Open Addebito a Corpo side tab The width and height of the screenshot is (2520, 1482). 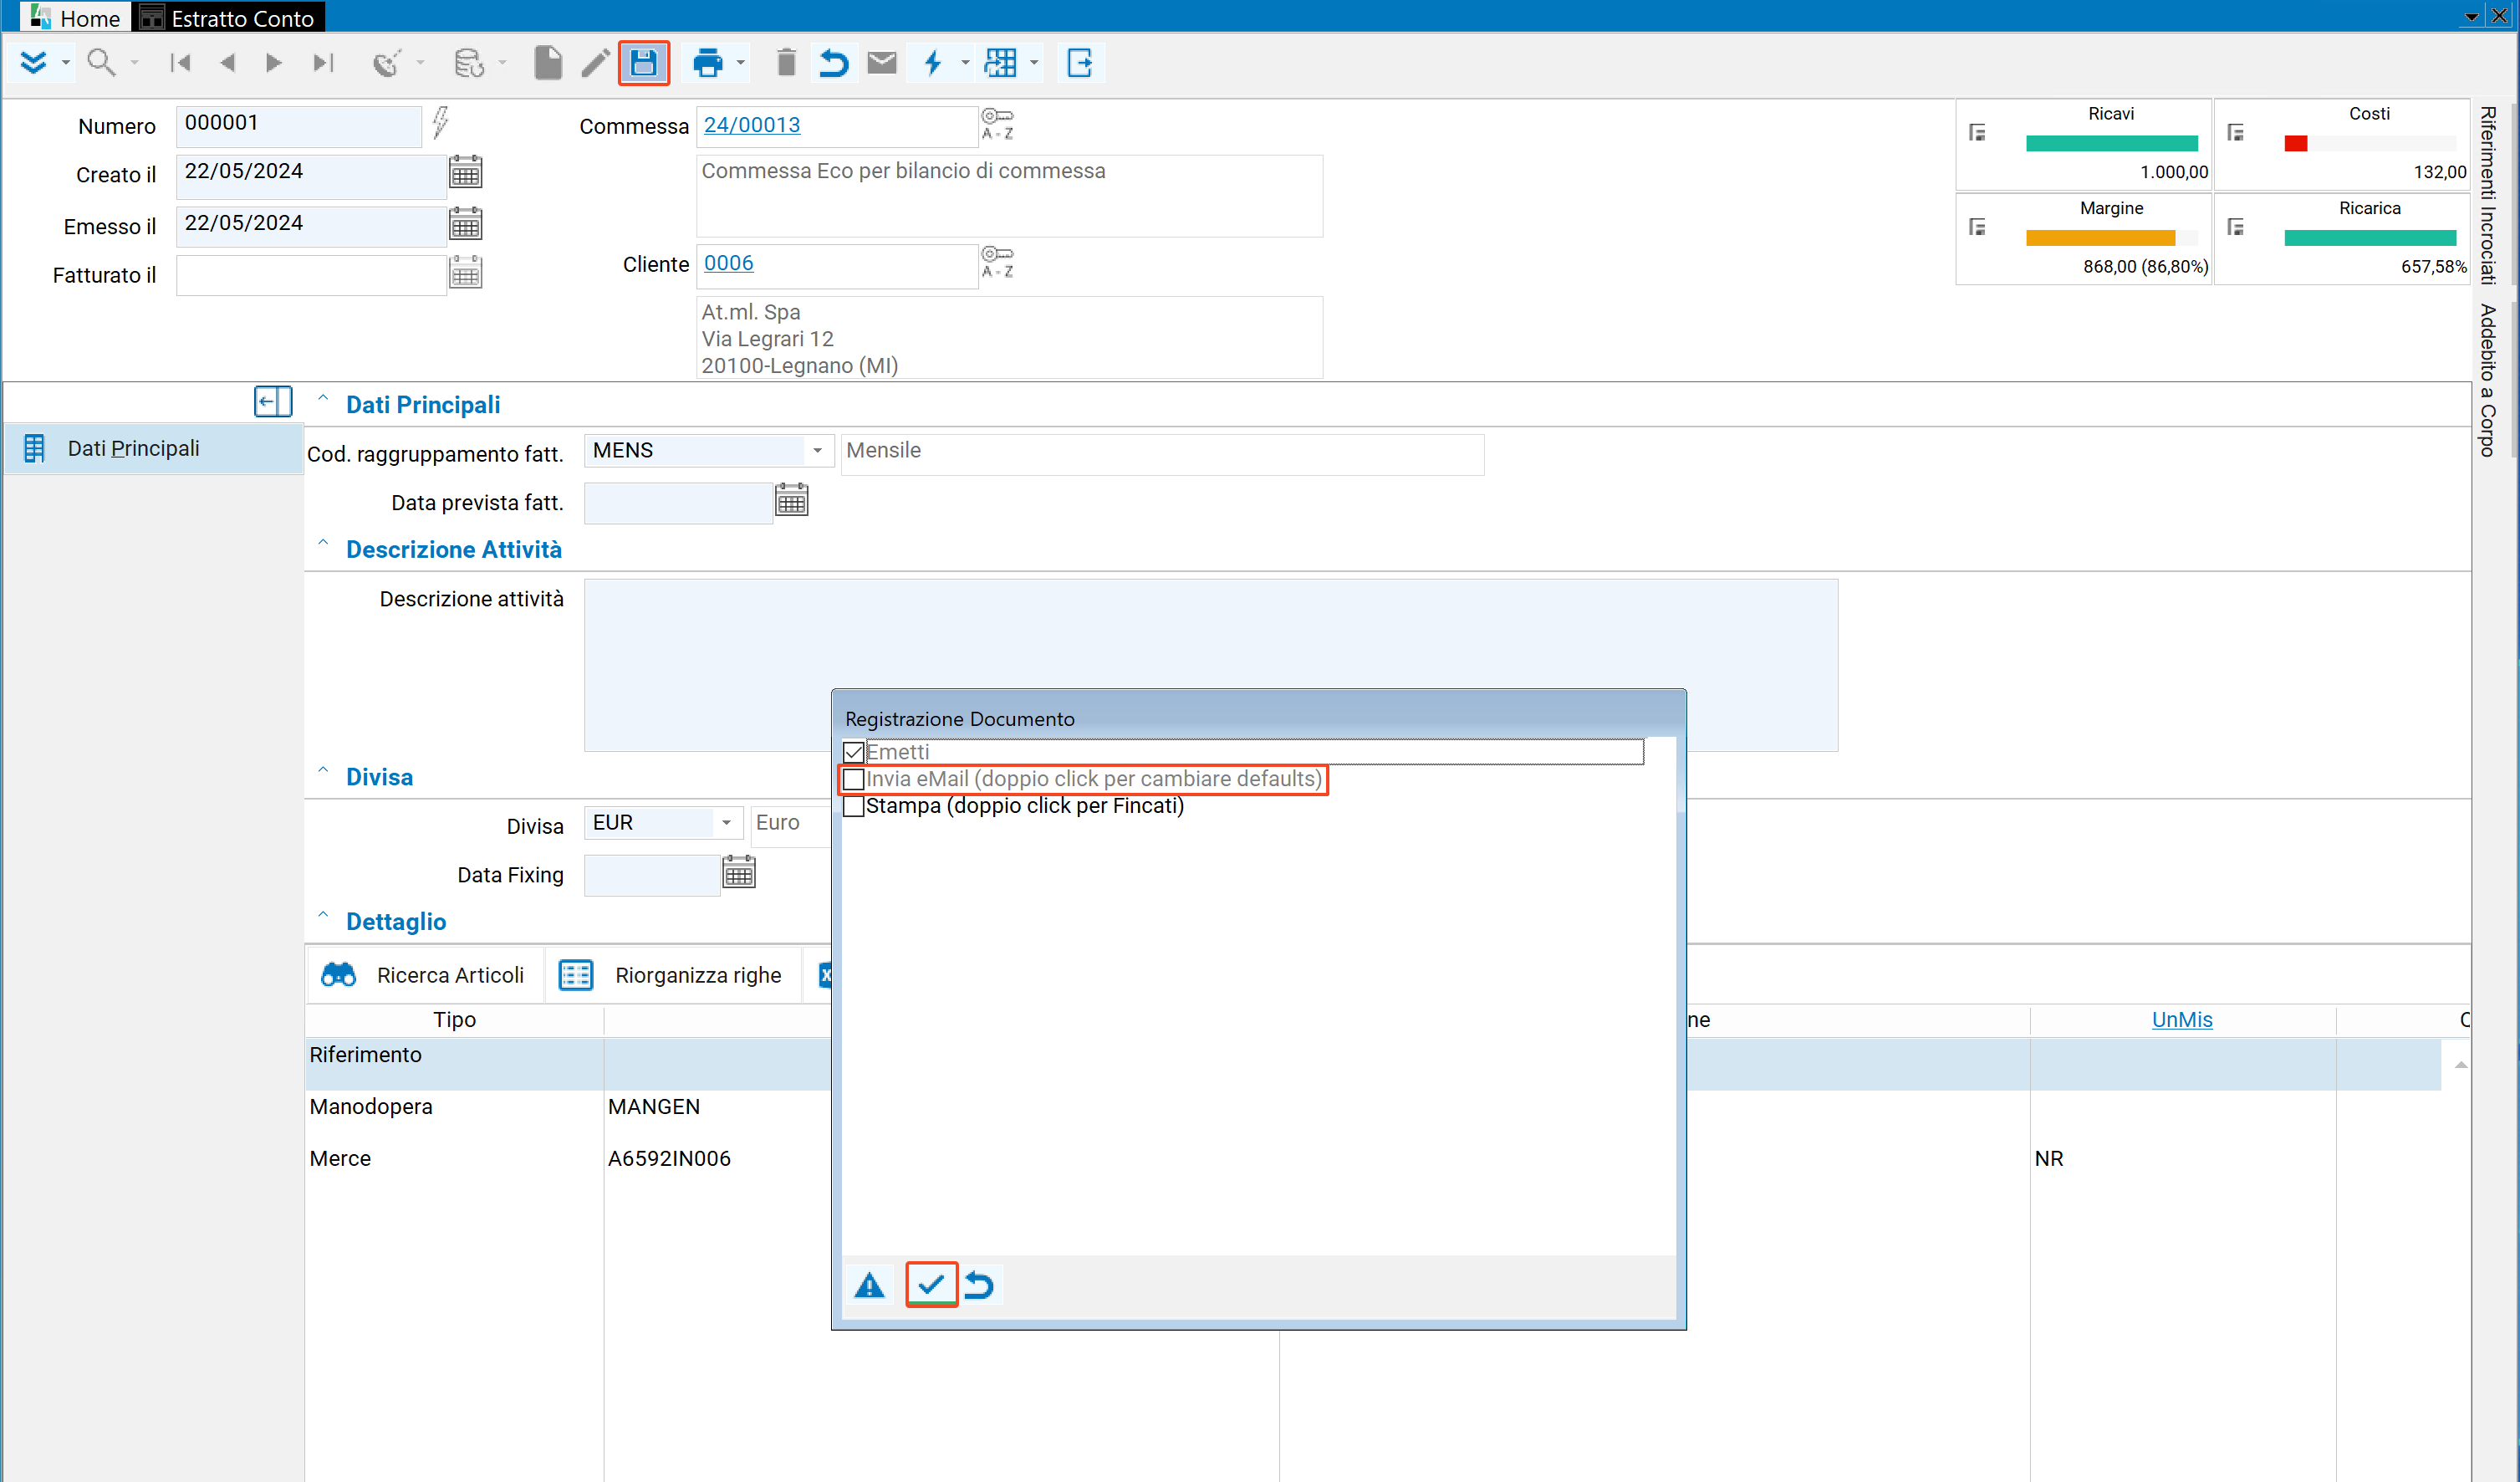coord(2488,380)
